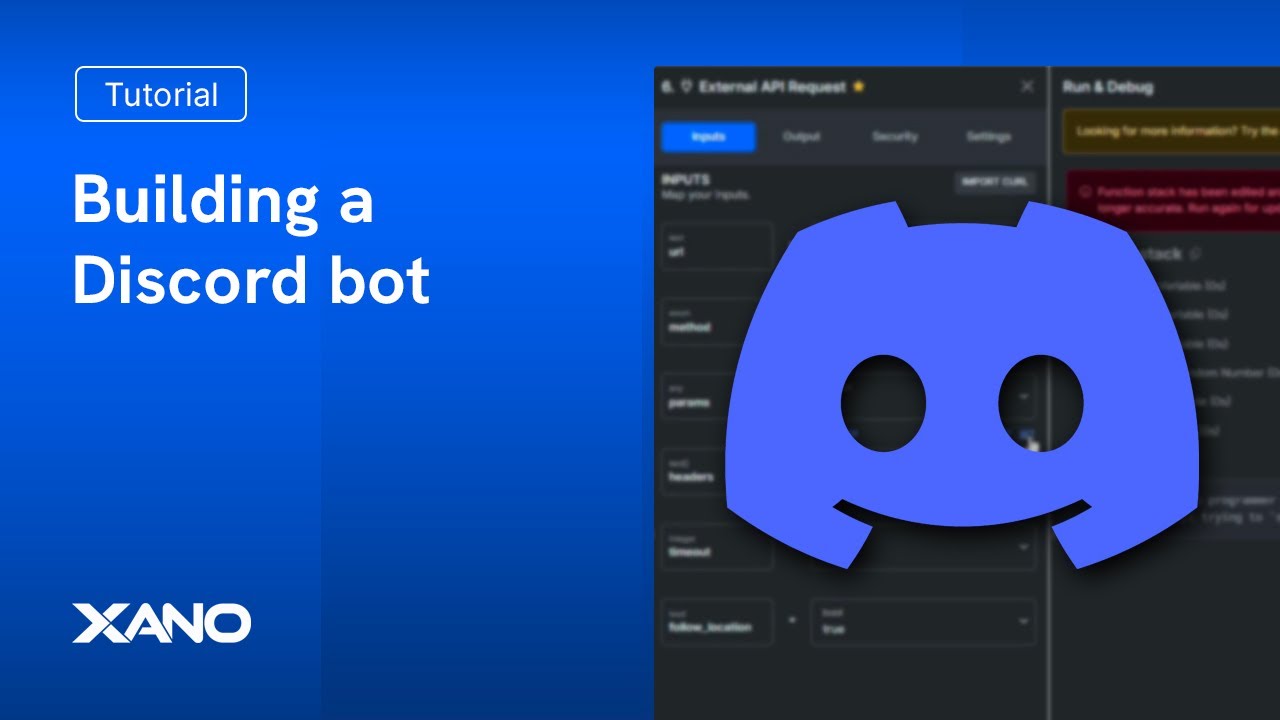Click the XANO logo in the bottom left
This screenshot has width=1280, height=720.
[162, 623]
